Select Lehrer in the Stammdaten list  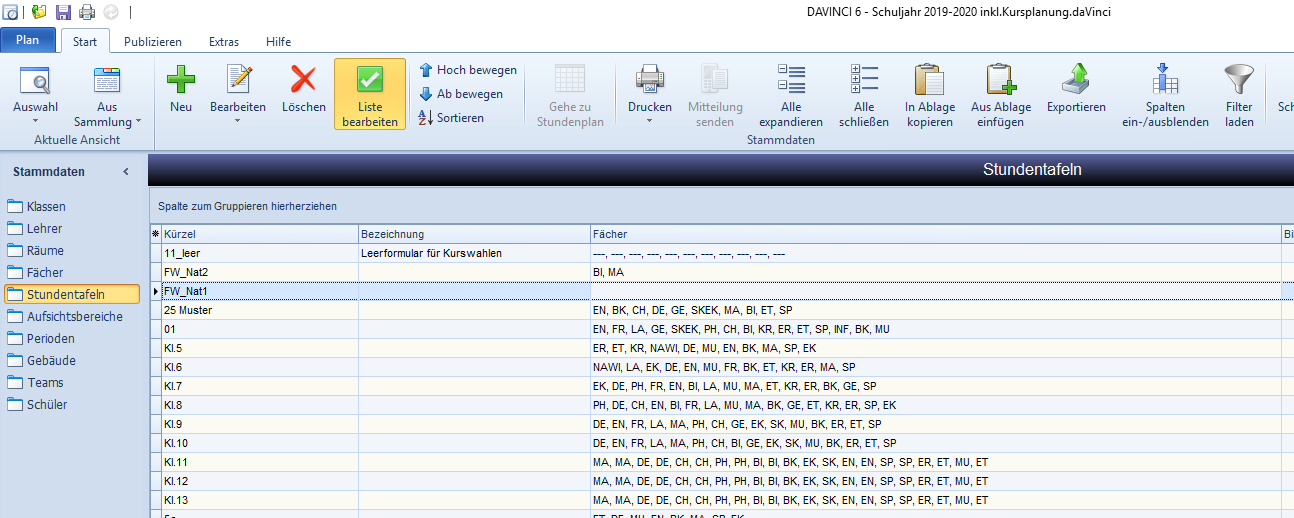[x=45, y=229]
